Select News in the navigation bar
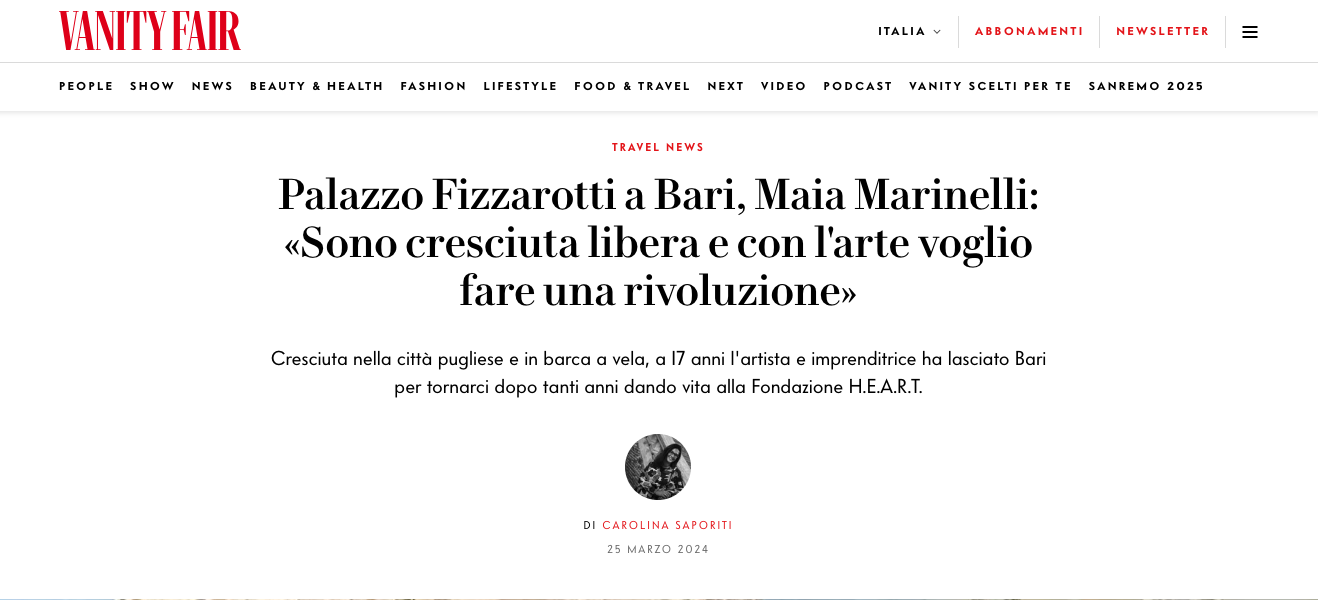Image resolution: width=1318 pixels, height=600 pixels. click(212, 87)
